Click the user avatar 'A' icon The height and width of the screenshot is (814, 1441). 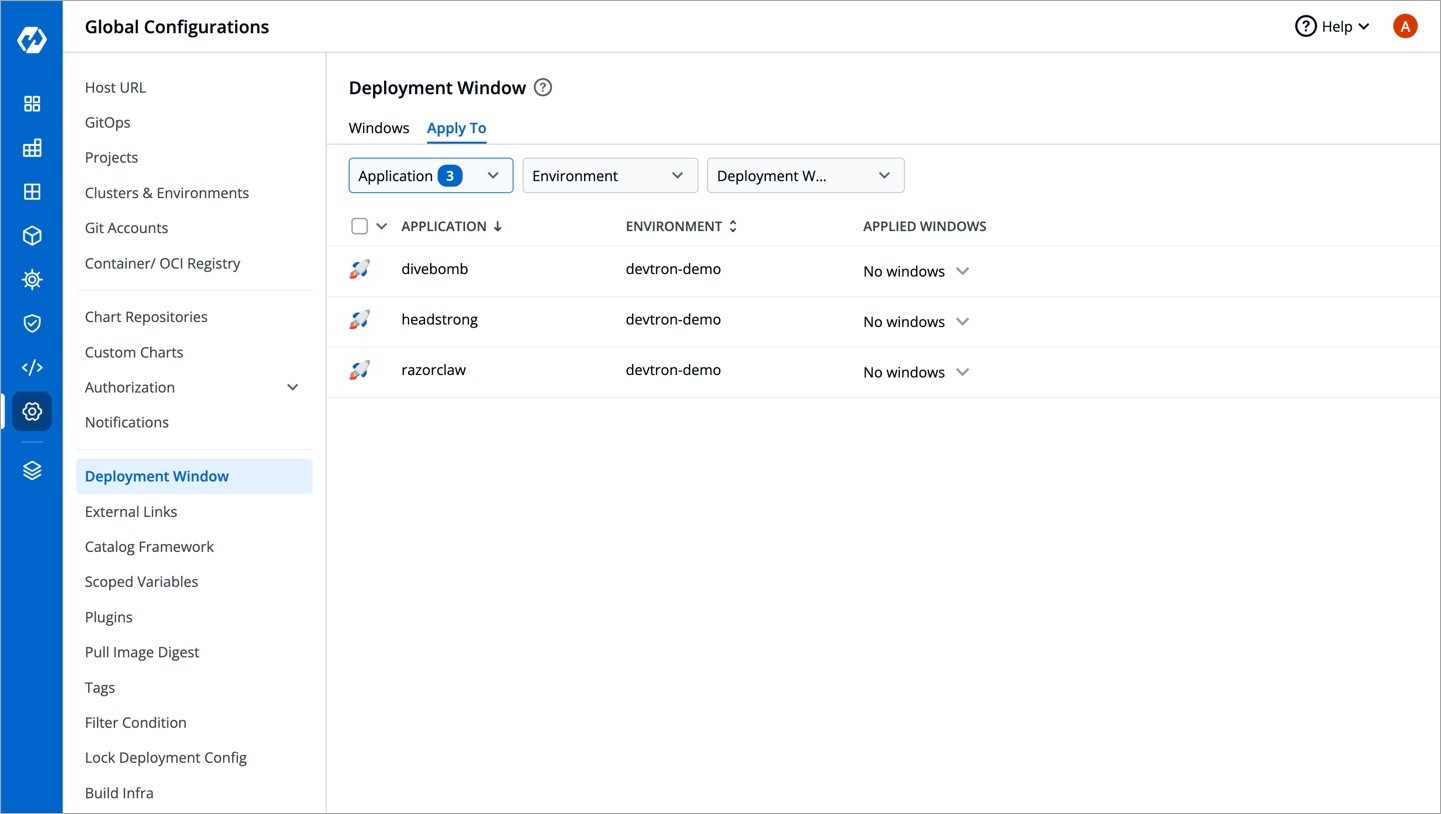1405,27
